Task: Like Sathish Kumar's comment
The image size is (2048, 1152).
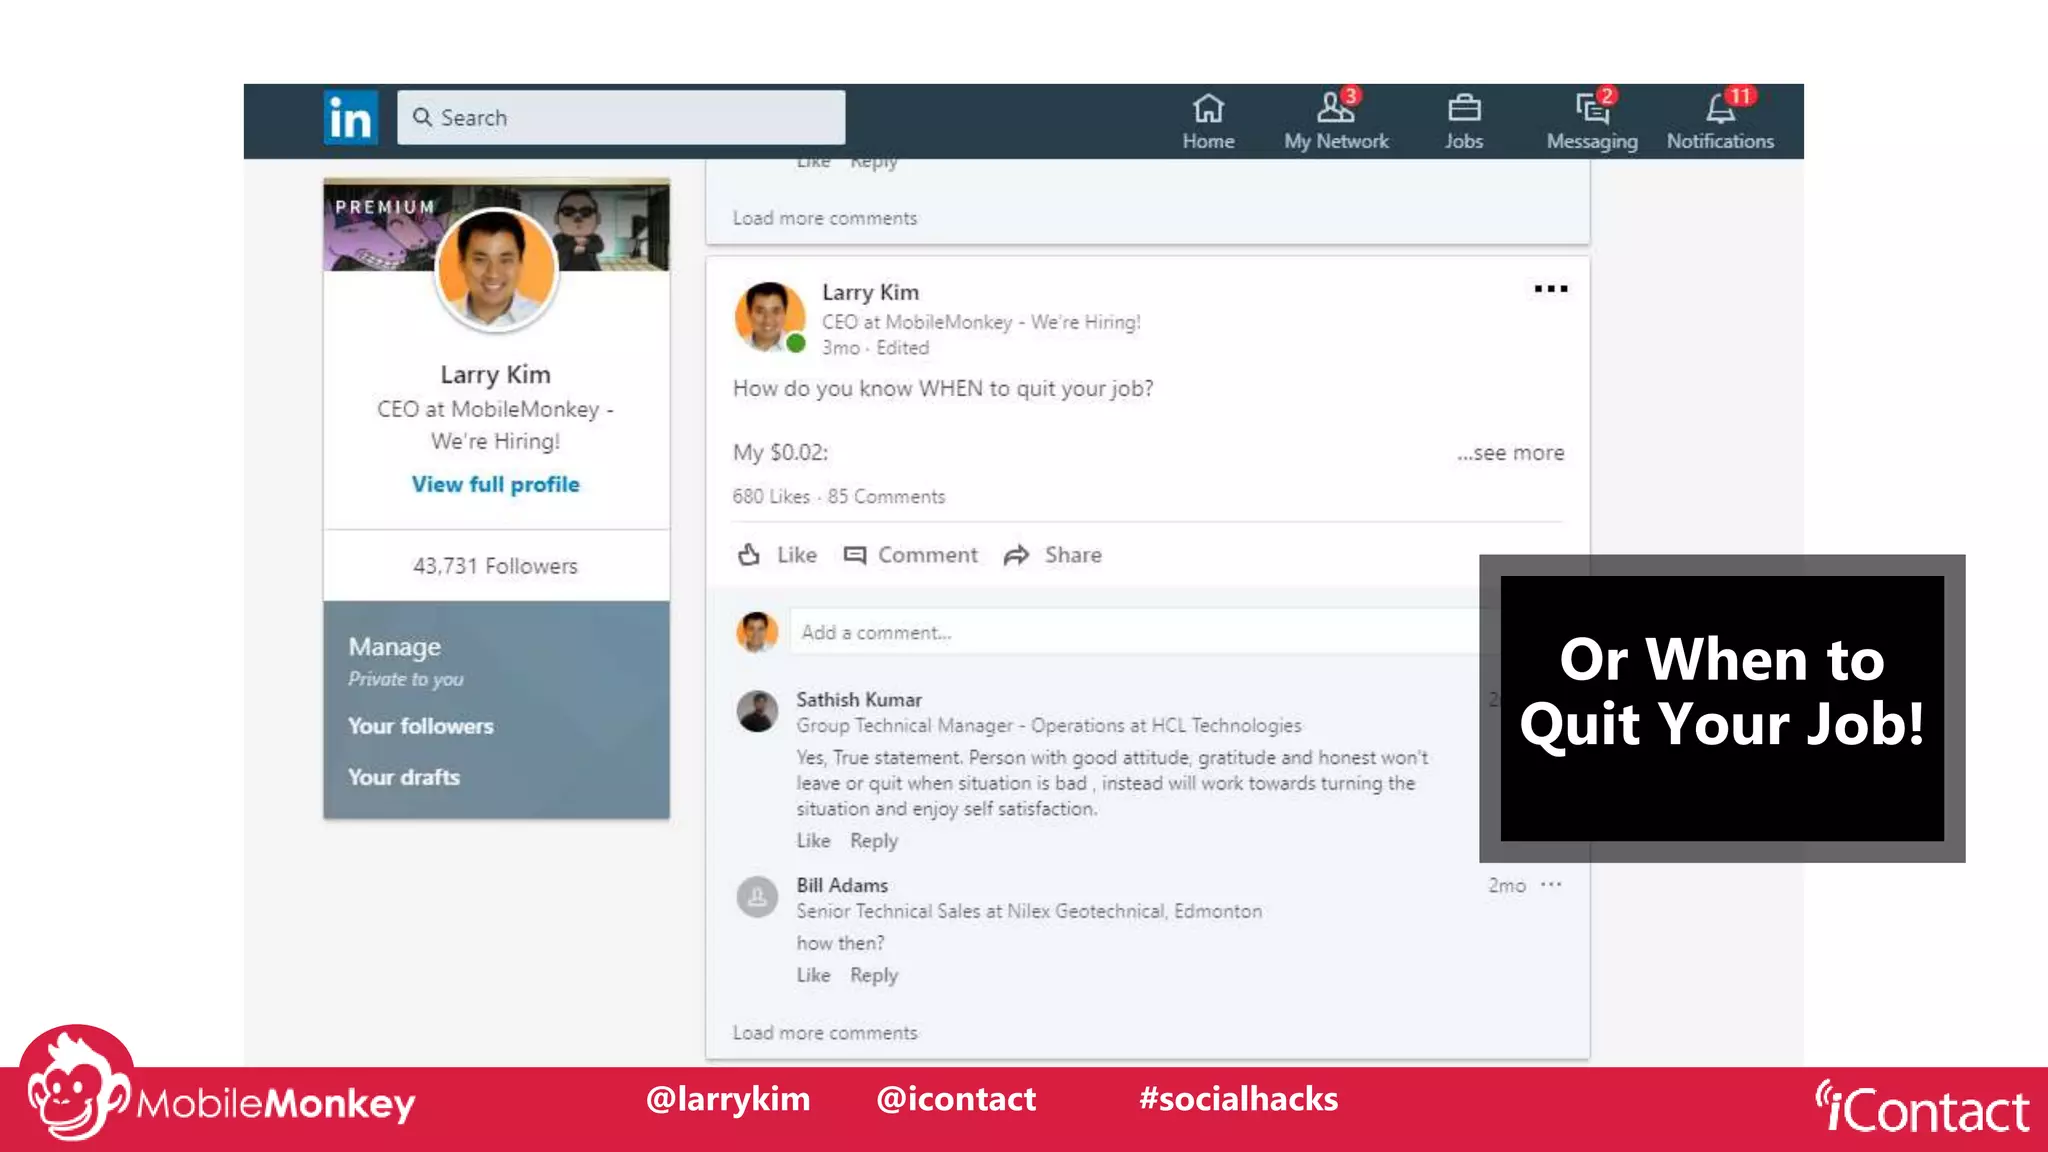Action: (813, 841)
